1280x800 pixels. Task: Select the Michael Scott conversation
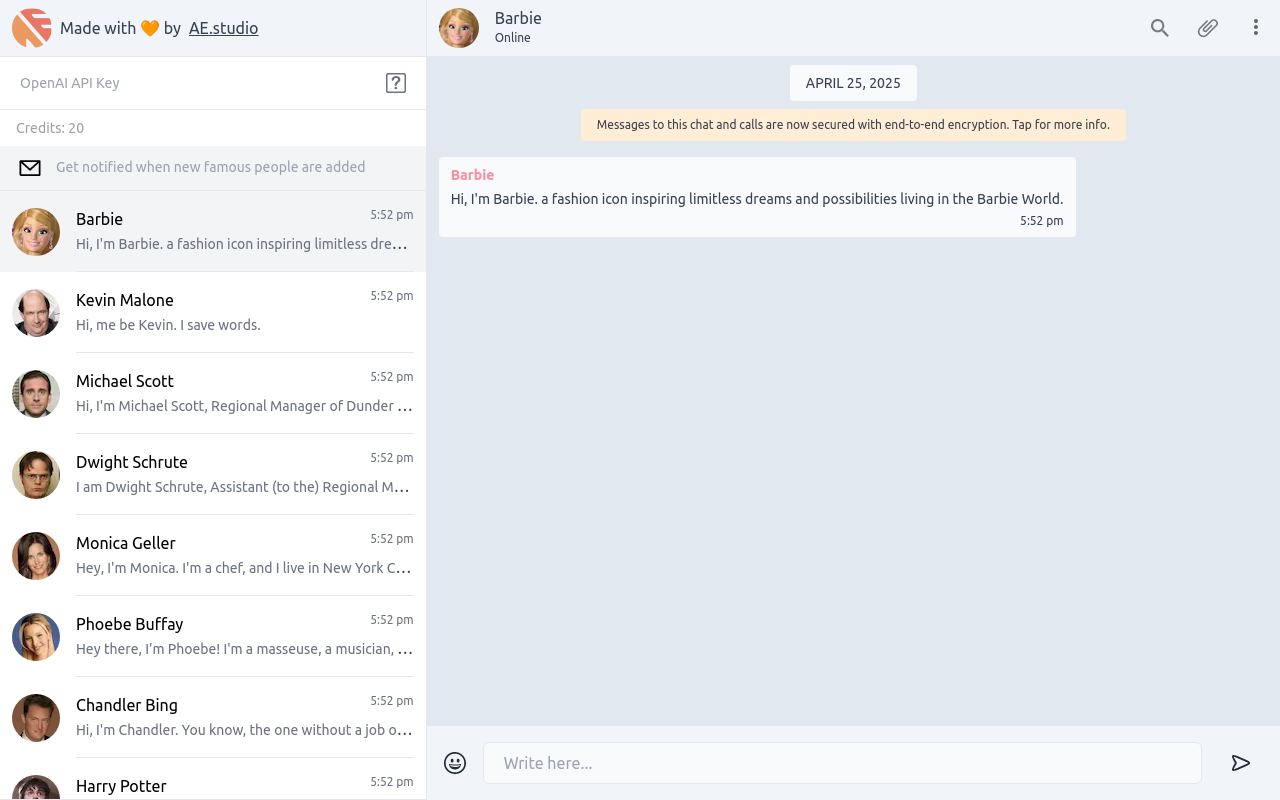[213, 393]
